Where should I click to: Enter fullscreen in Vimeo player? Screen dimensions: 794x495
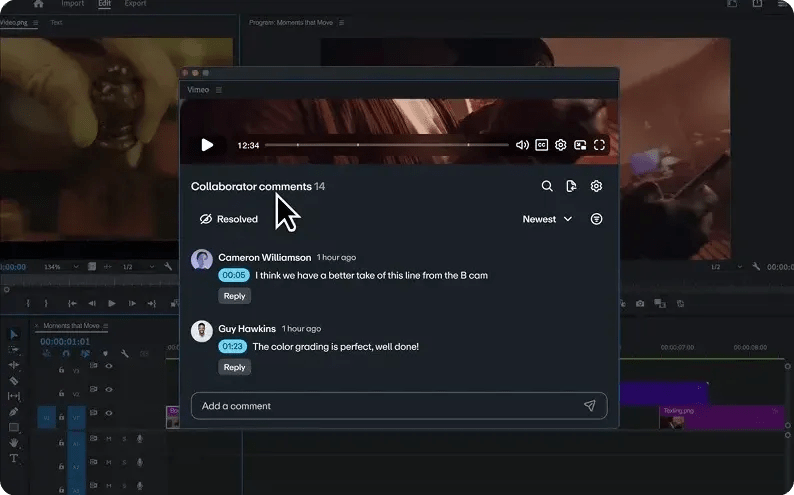pos(599,145)
